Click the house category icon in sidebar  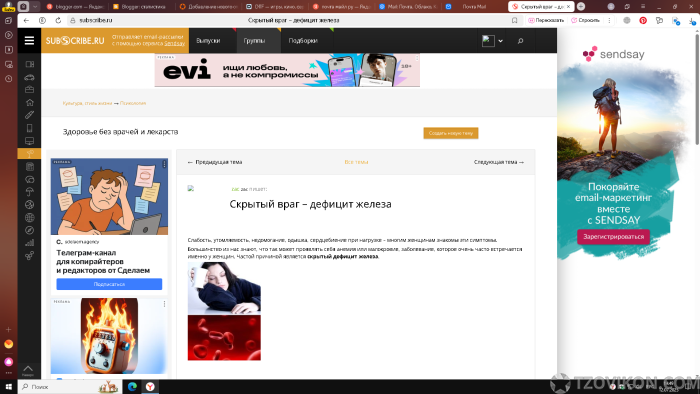point(29,103)
